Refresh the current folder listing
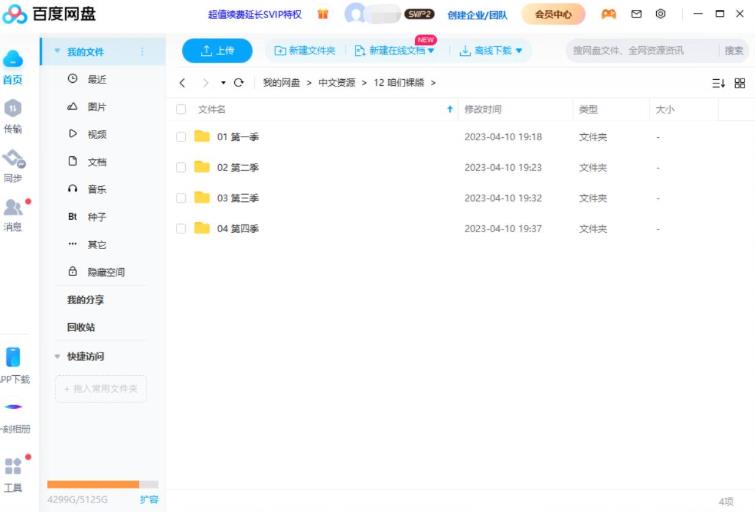 (x=238, y=83)
